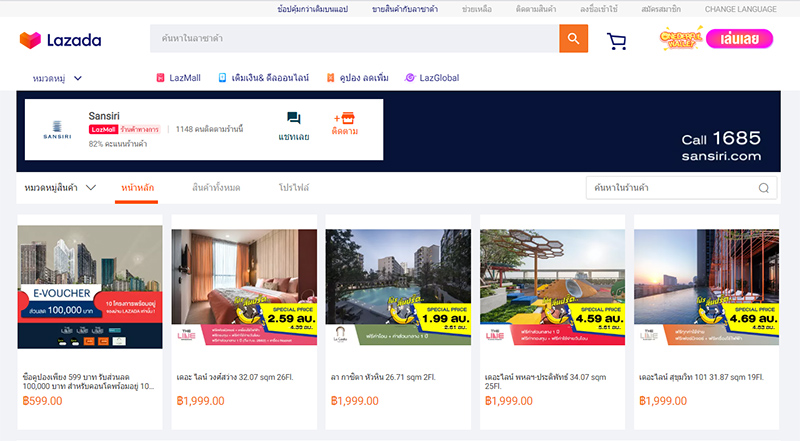Expand the main categories dropdown
The width and height of the screenshot is (800, 441).
[57, 78]
